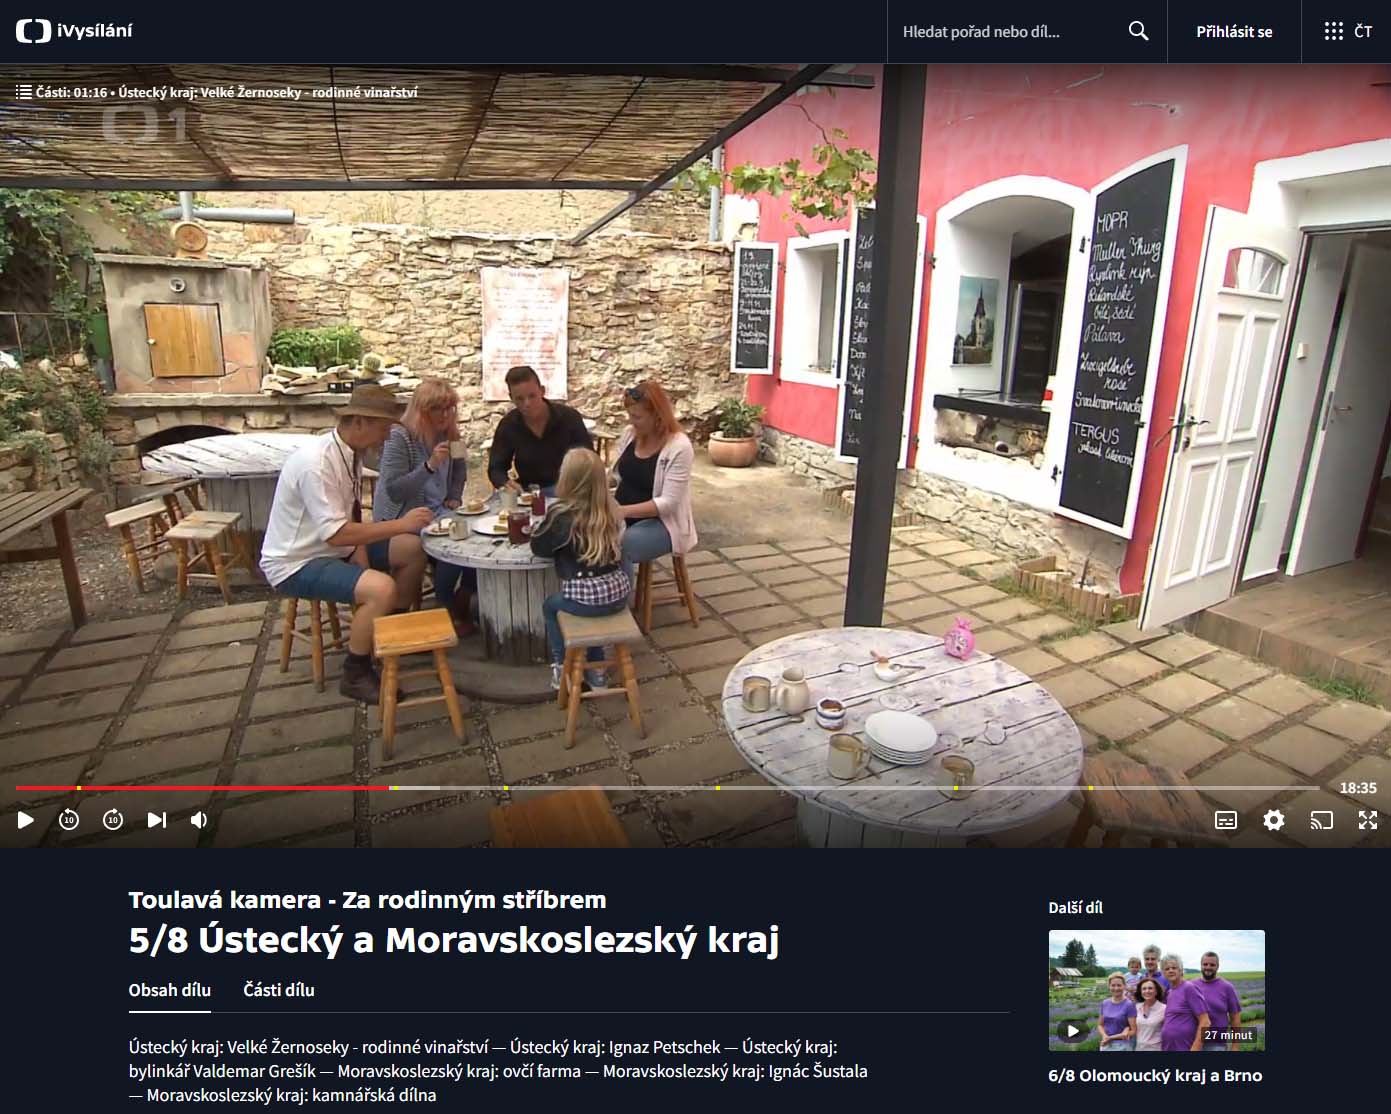This screenshot has width=1391, height=1114.
Task: Skip forward 10 seconds in the video
Action: (113, 820)
